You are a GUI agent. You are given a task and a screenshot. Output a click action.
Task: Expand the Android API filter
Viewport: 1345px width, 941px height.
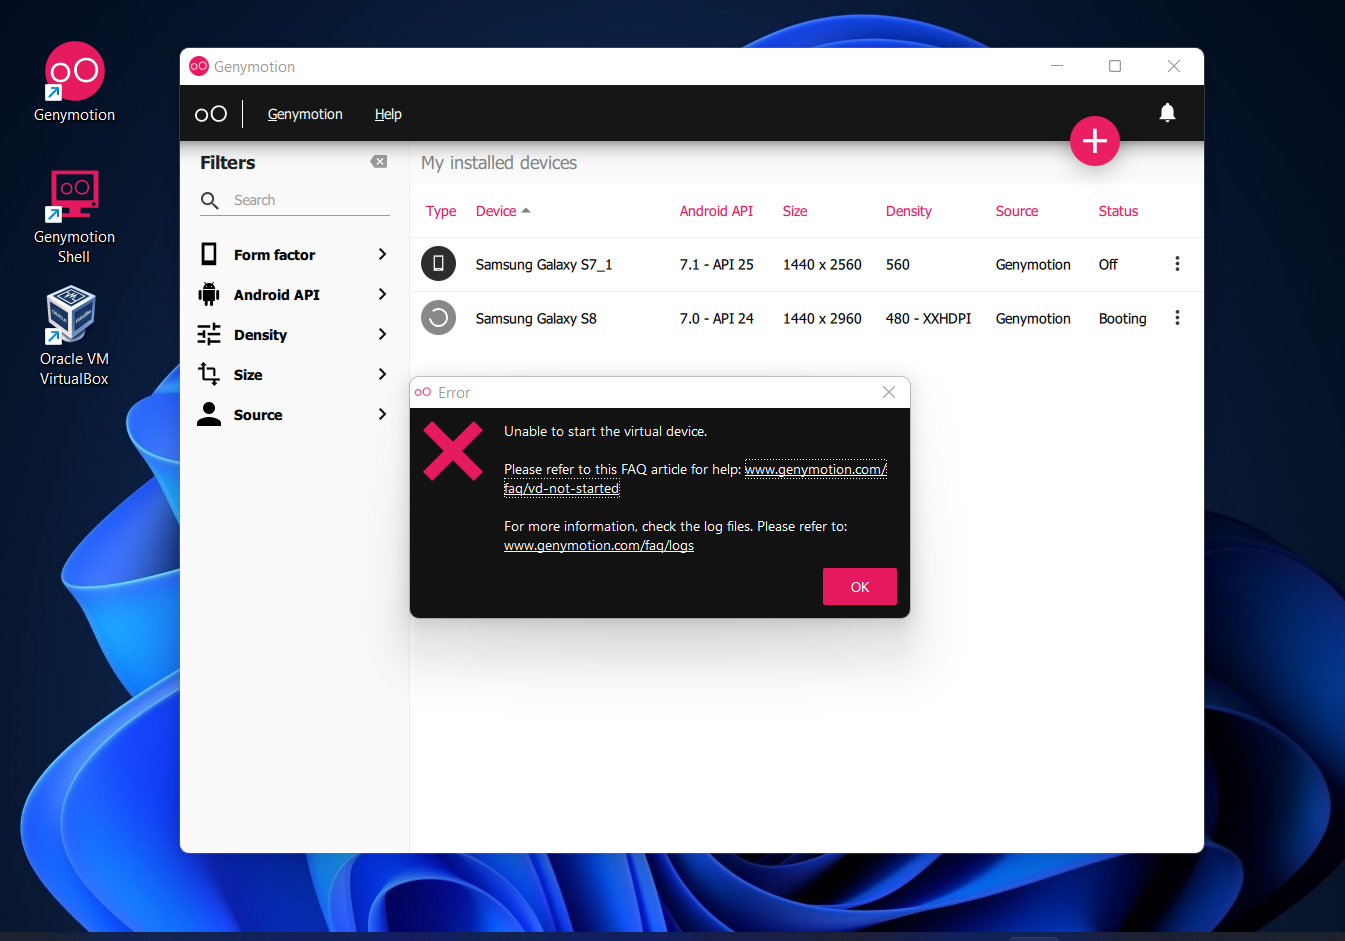[x=293, y=295]
